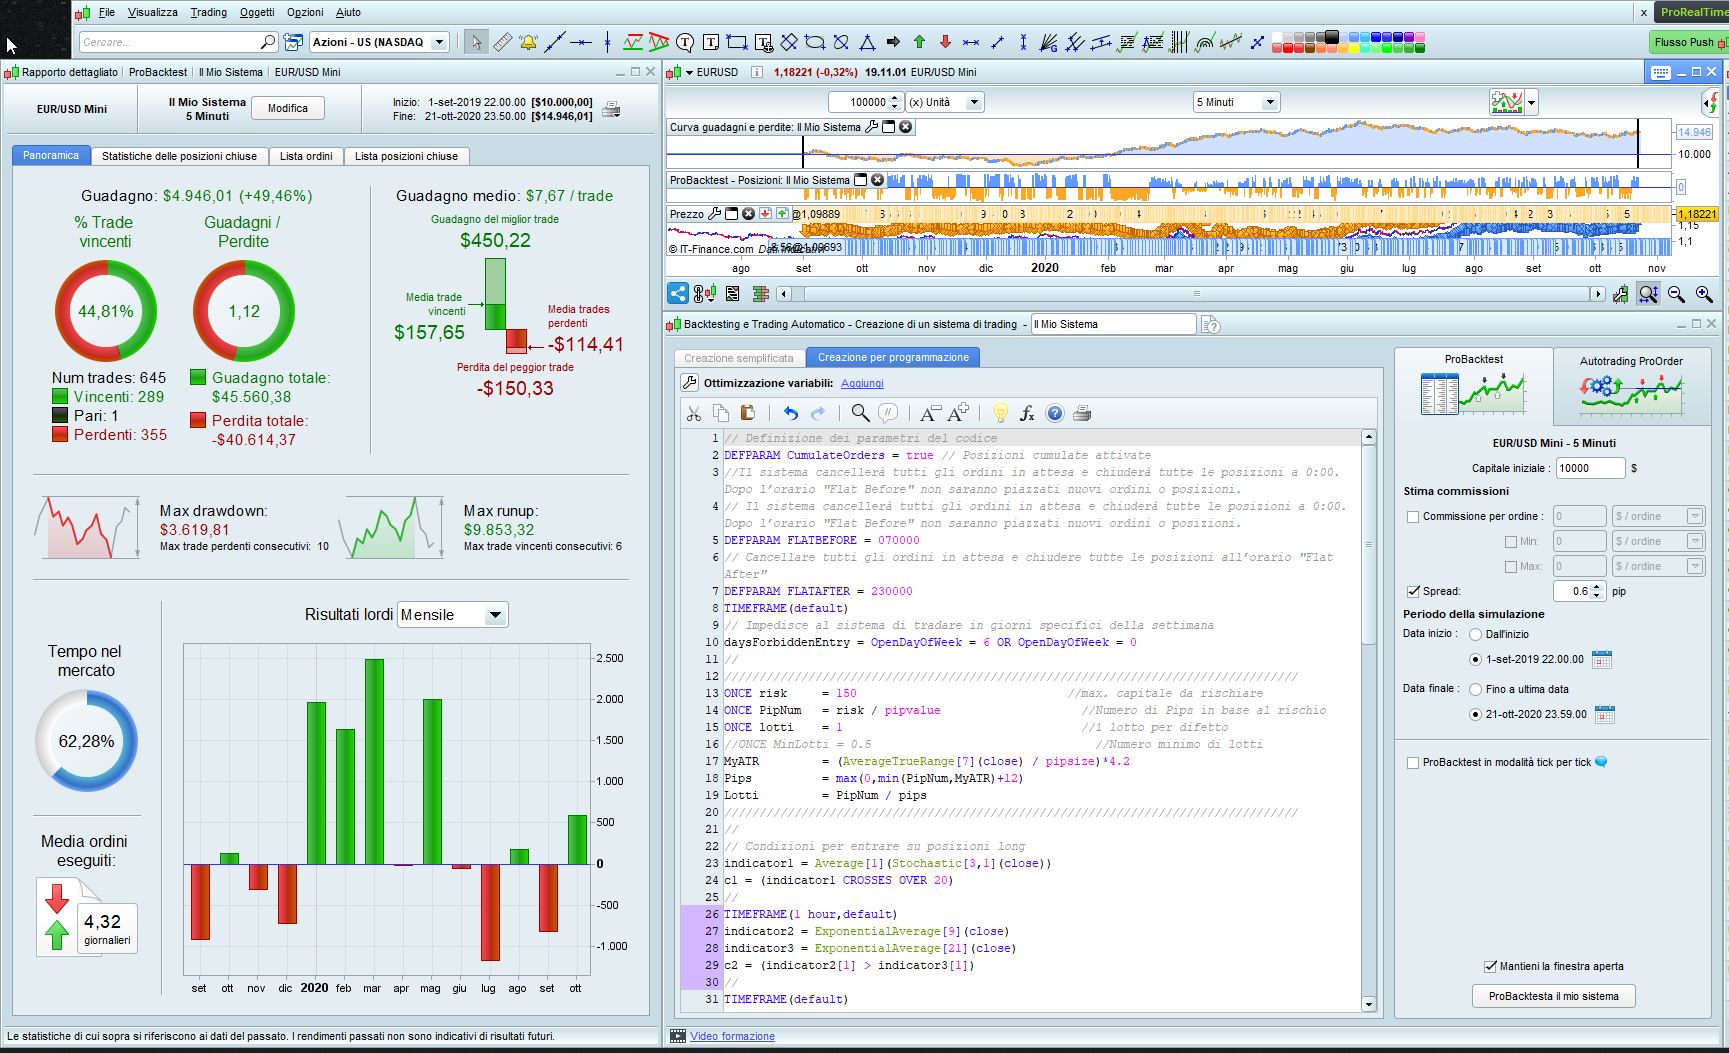Uncheck the Spread checkbox
The width and height of the screenshot is (1729, 1053).
[1413, 592]
